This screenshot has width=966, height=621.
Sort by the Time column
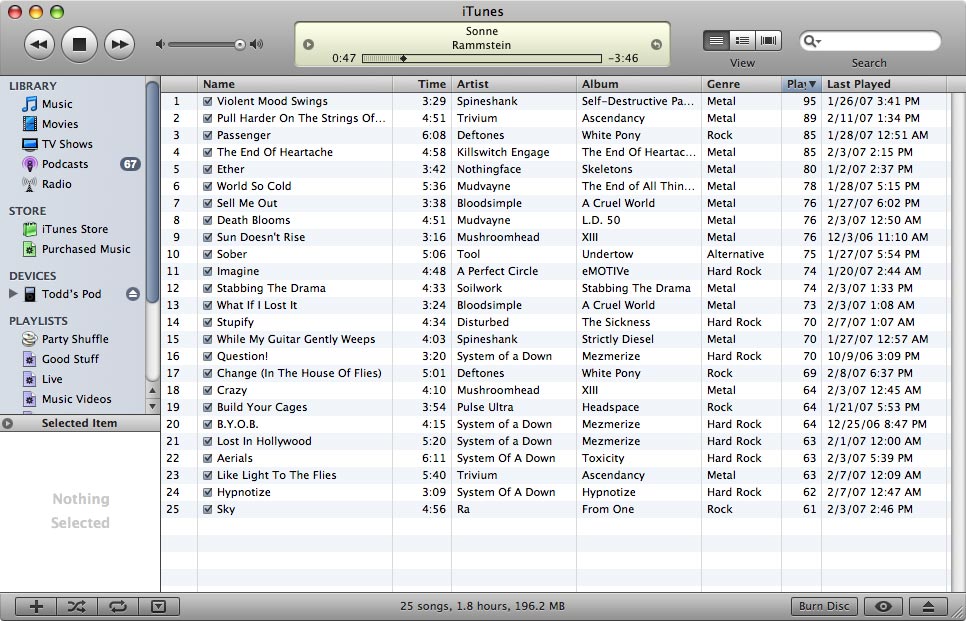pyautogui.click(x=422, y=84)
